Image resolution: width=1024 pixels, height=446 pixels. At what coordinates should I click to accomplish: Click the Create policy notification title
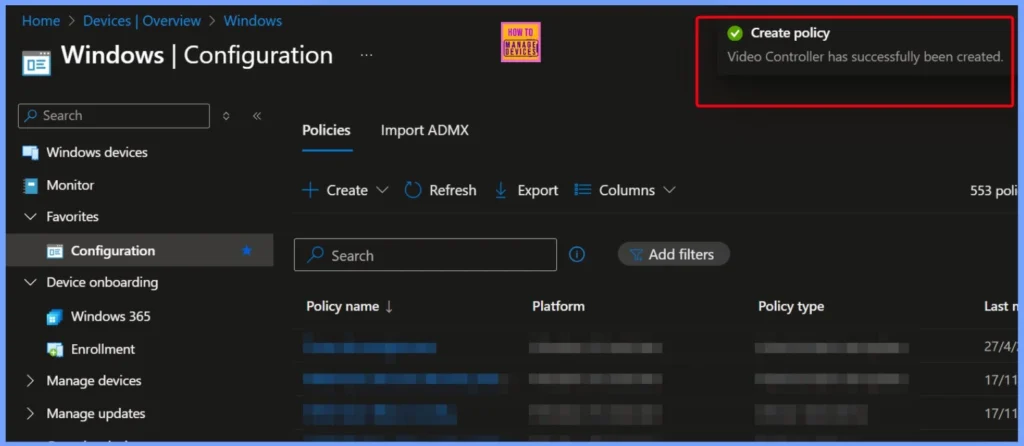(790, 33)
